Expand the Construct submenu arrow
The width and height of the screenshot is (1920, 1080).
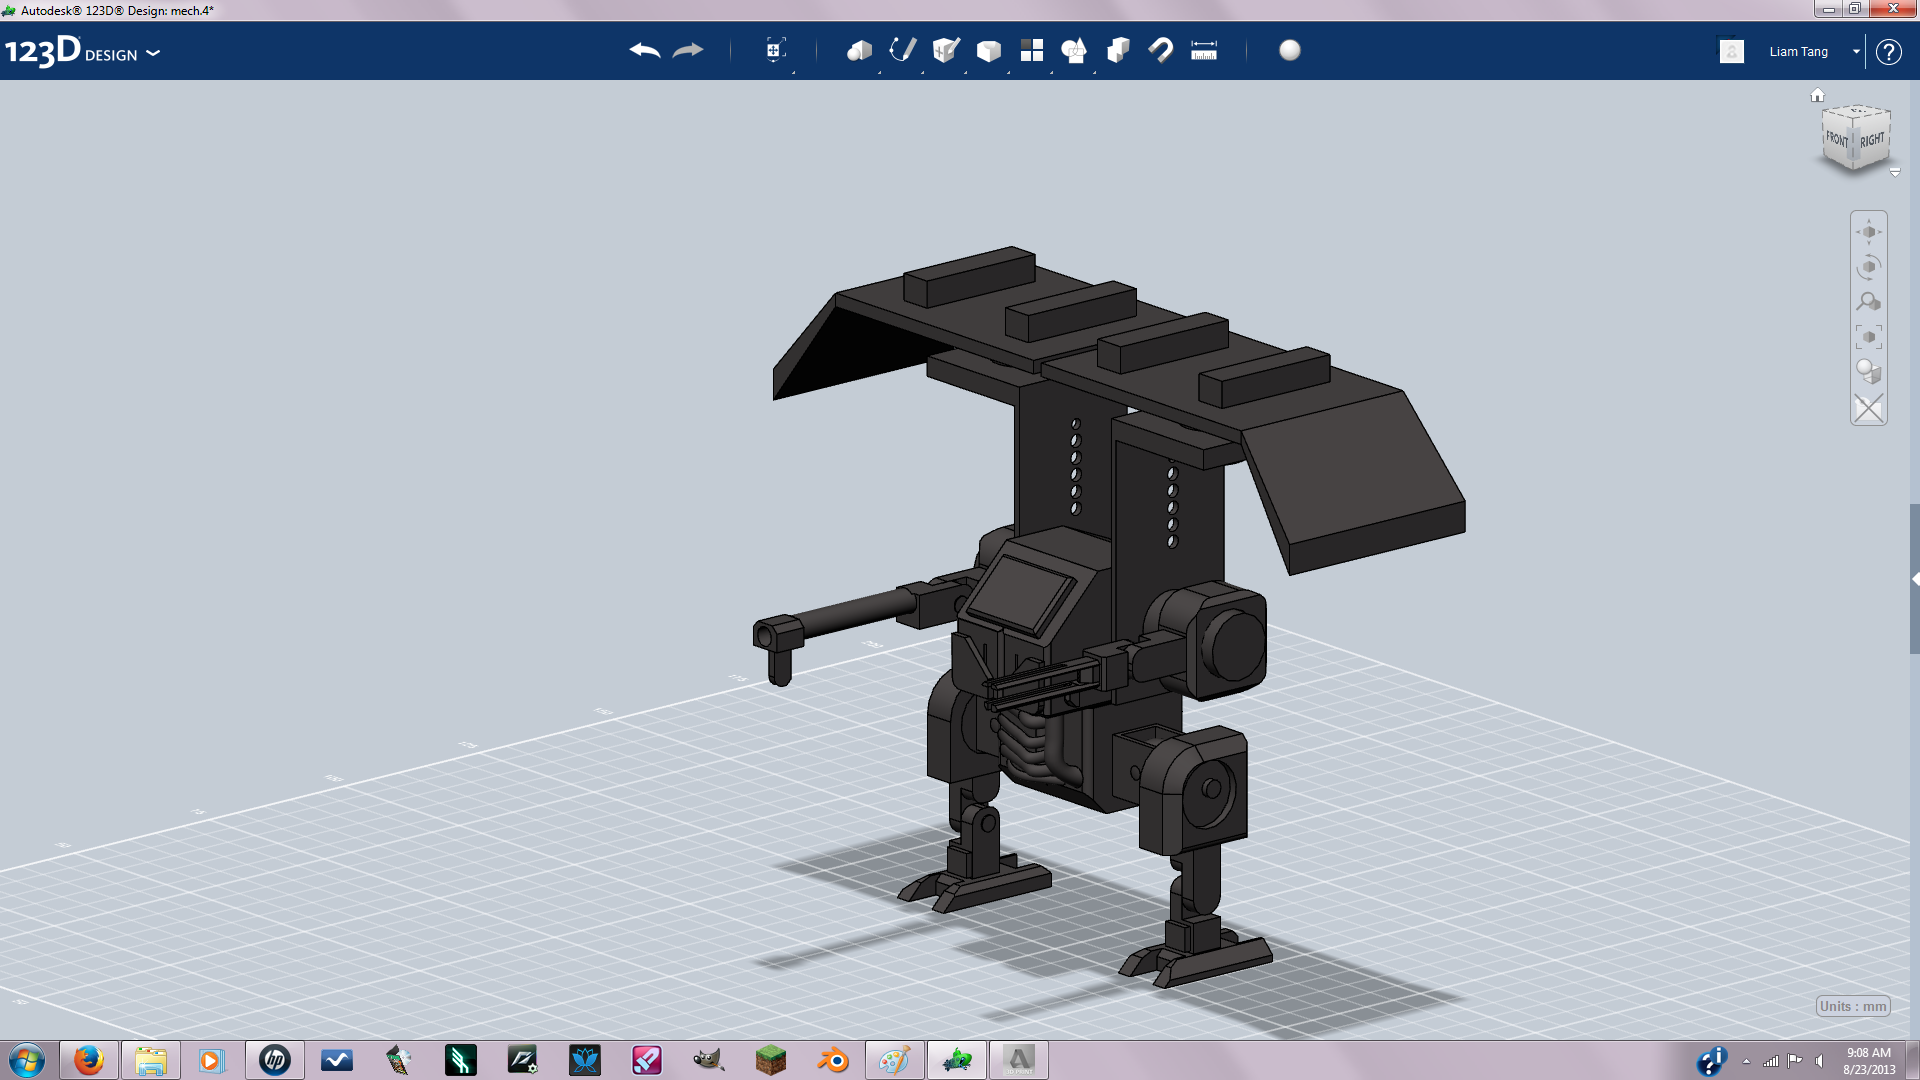(x=965, y=72)
